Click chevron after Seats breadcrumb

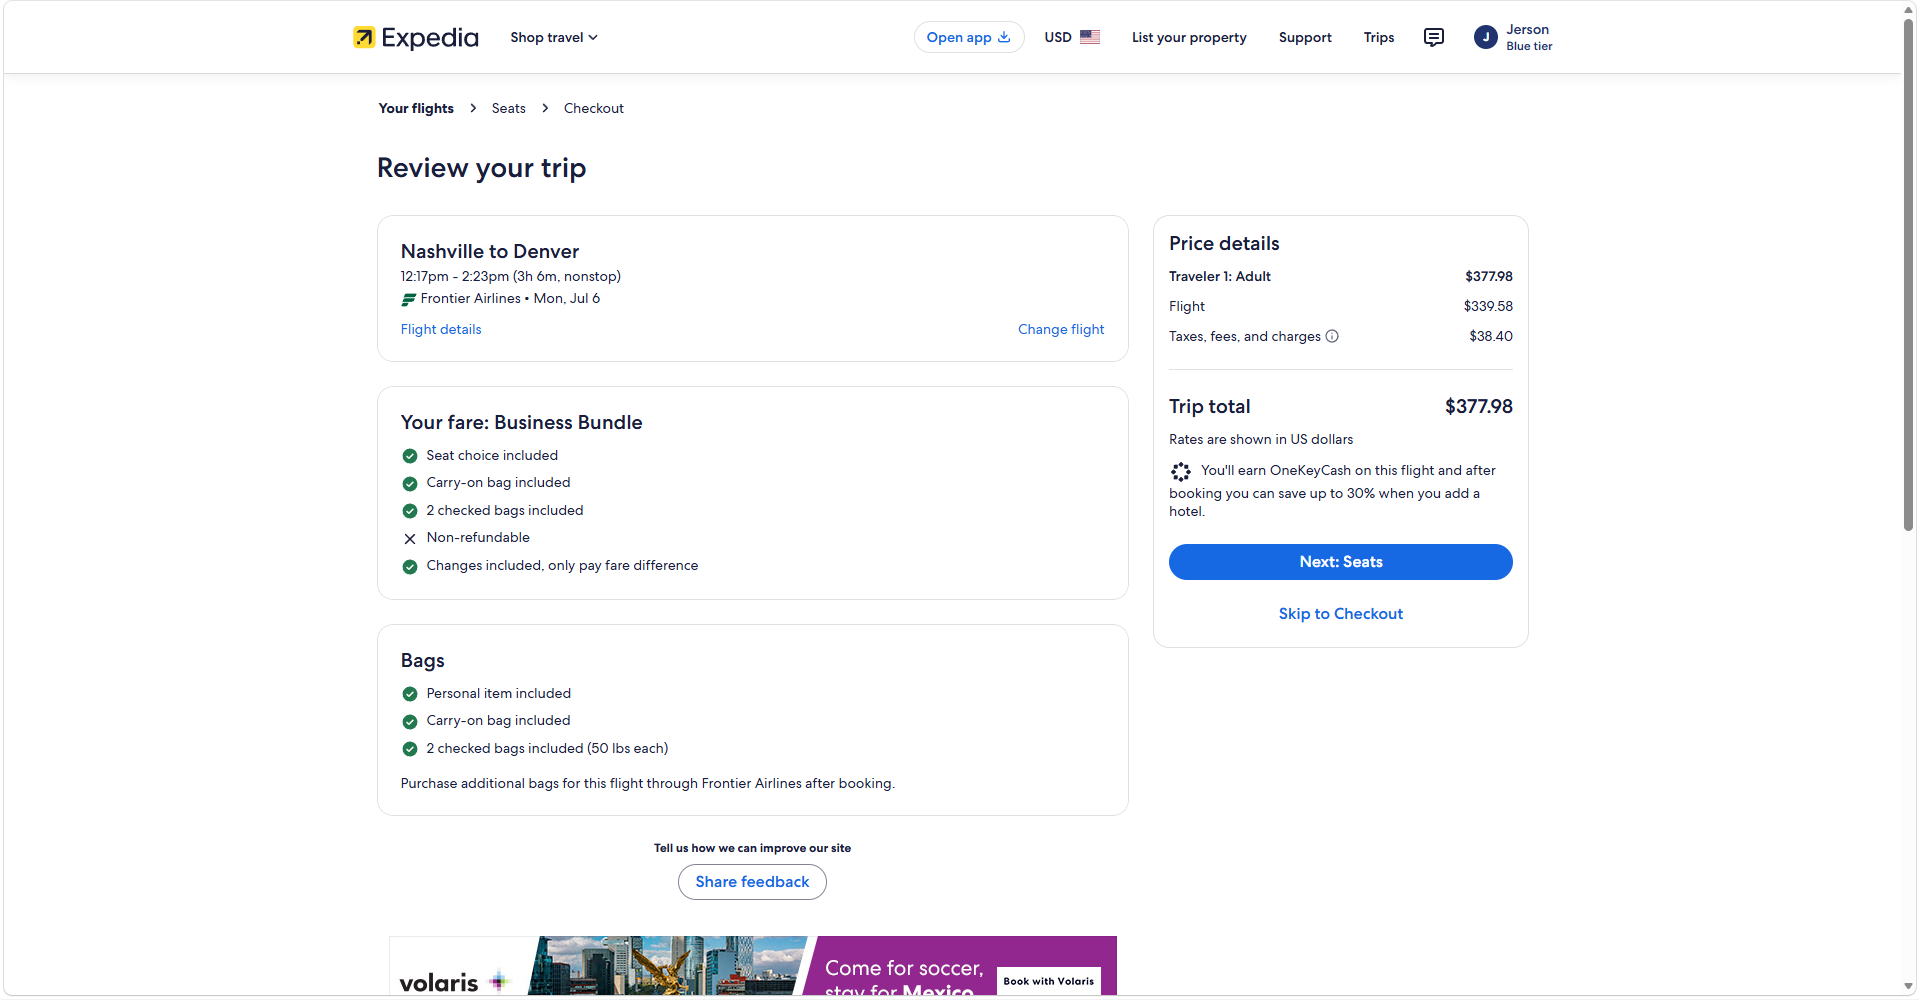(545, 108)
